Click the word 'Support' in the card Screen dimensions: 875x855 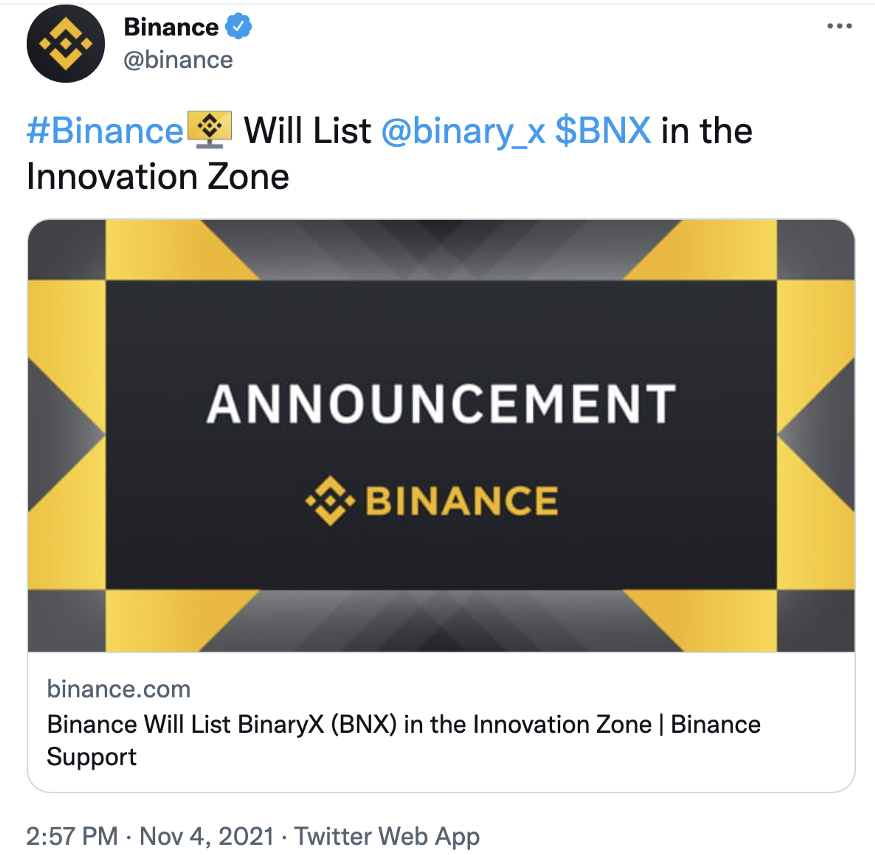[91, 757]
